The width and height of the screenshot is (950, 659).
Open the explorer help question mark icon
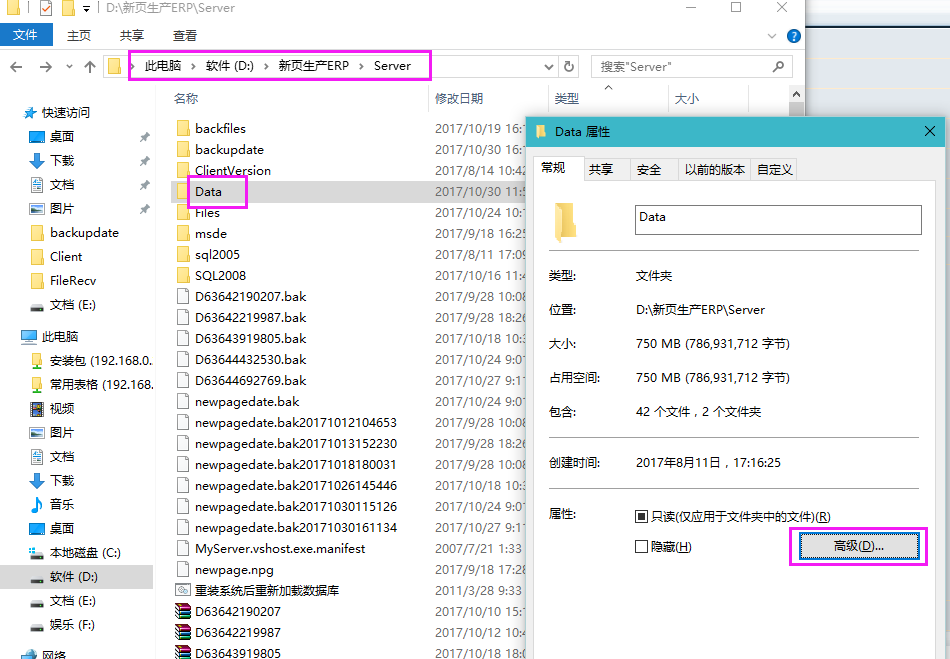tap(794, 36)
